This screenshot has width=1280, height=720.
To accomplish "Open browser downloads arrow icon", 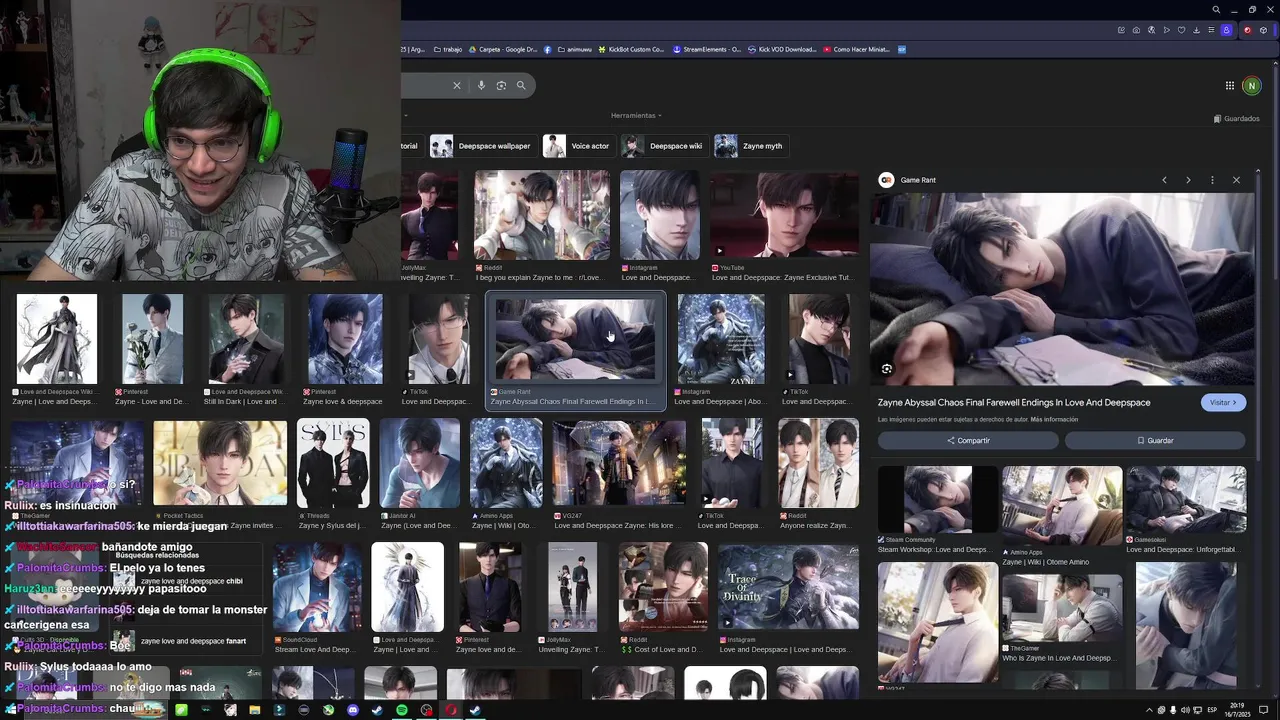I will pyautogui.click(x=1197, y=30).
